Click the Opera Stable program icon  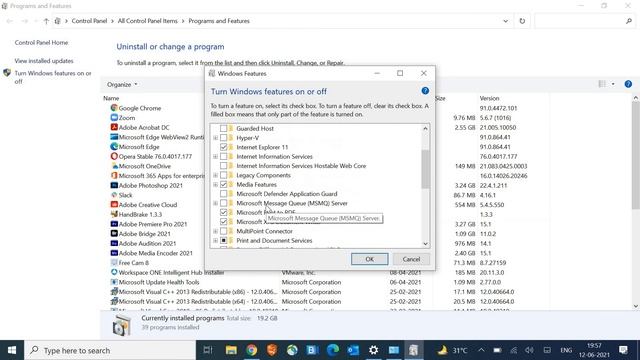click(114, 156)
